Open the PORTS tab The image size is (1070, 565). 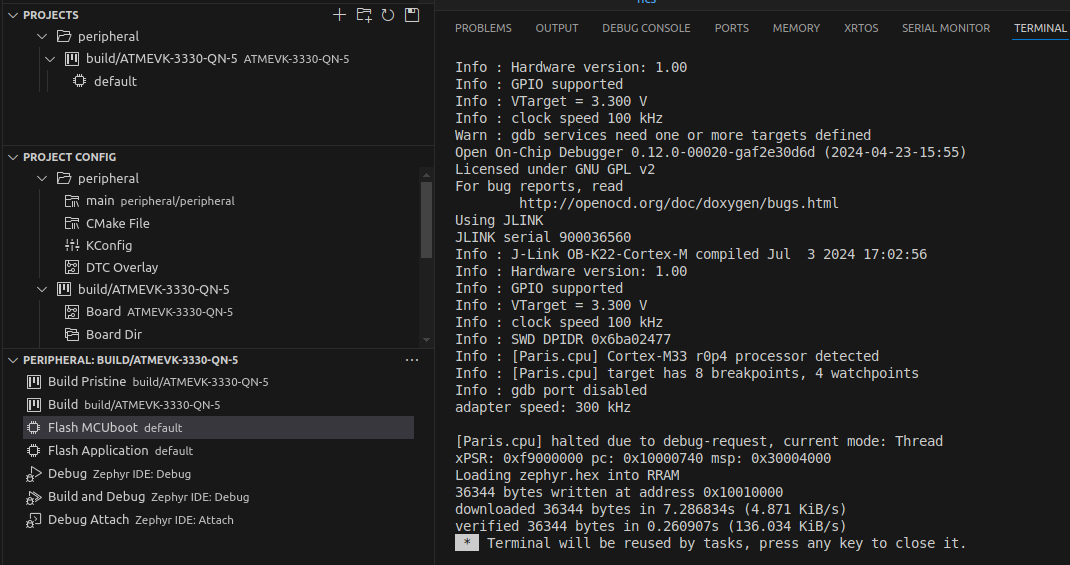click(732, 28)
